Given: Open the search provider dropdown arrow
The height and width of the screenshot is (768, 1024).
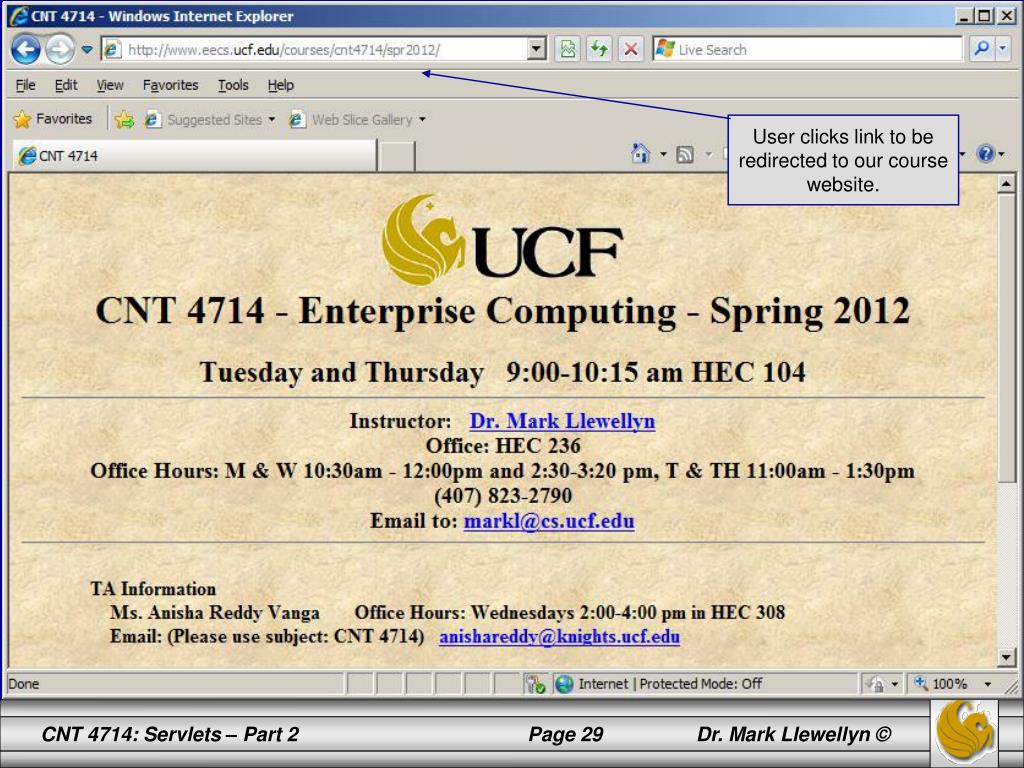Looking at the screenshot, I should tap(1003, 49).
